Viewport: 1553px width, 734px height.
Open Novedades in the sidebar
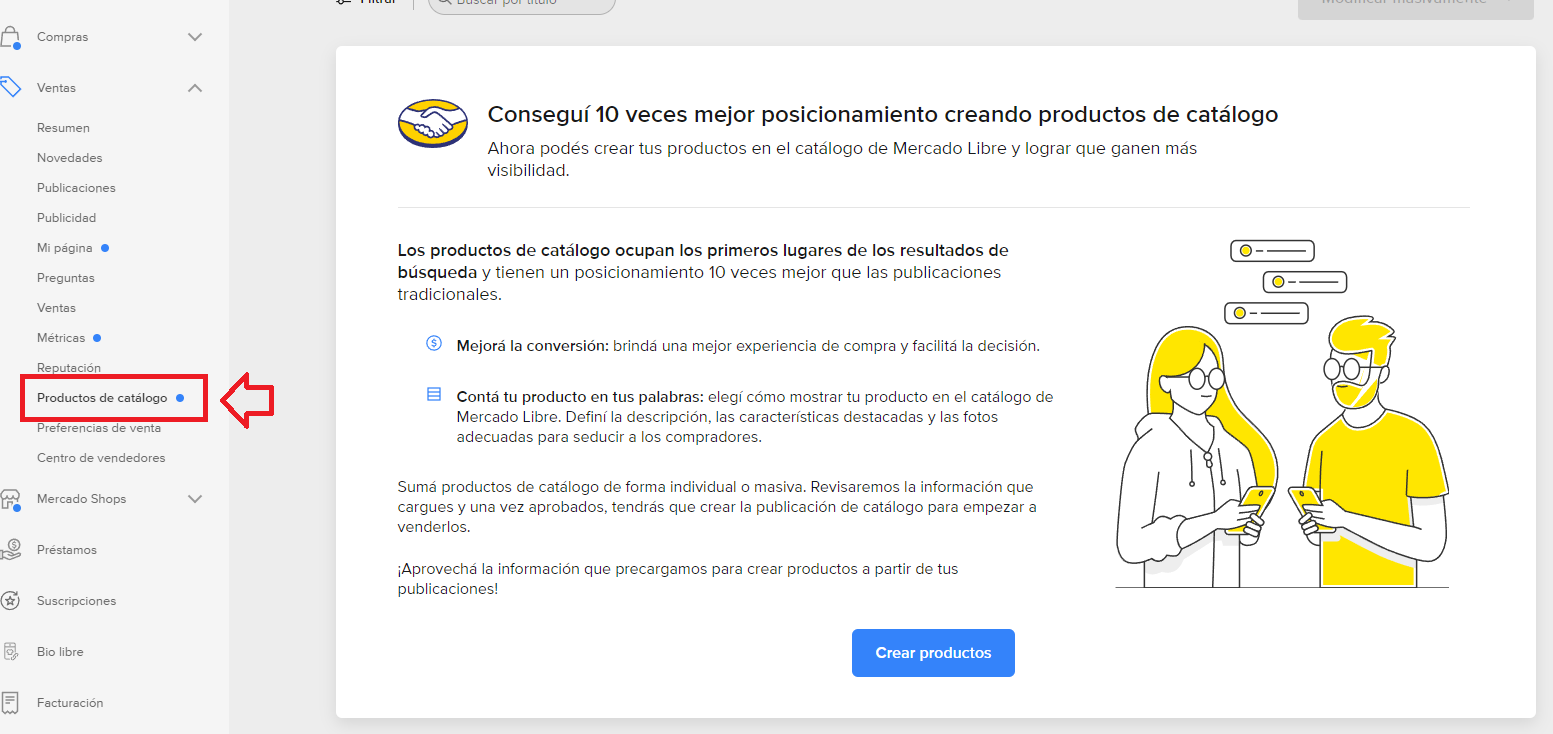coord(69,158)
